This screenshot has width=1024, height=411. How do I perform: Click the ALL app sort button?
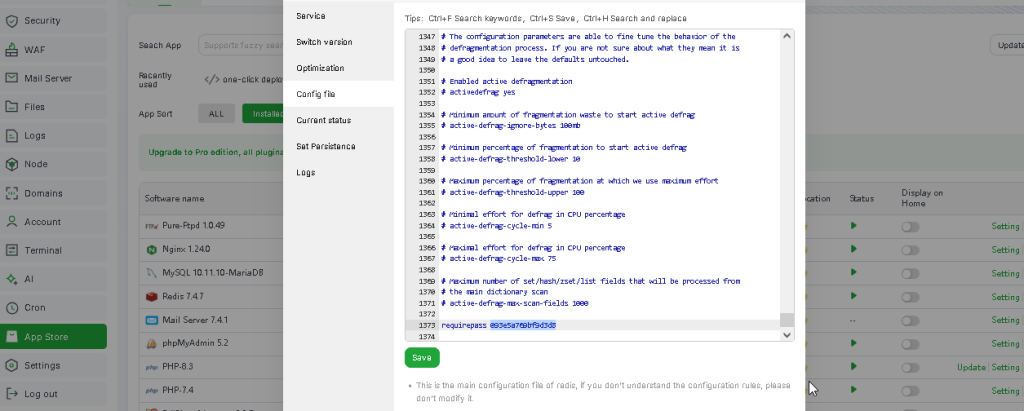216,114
